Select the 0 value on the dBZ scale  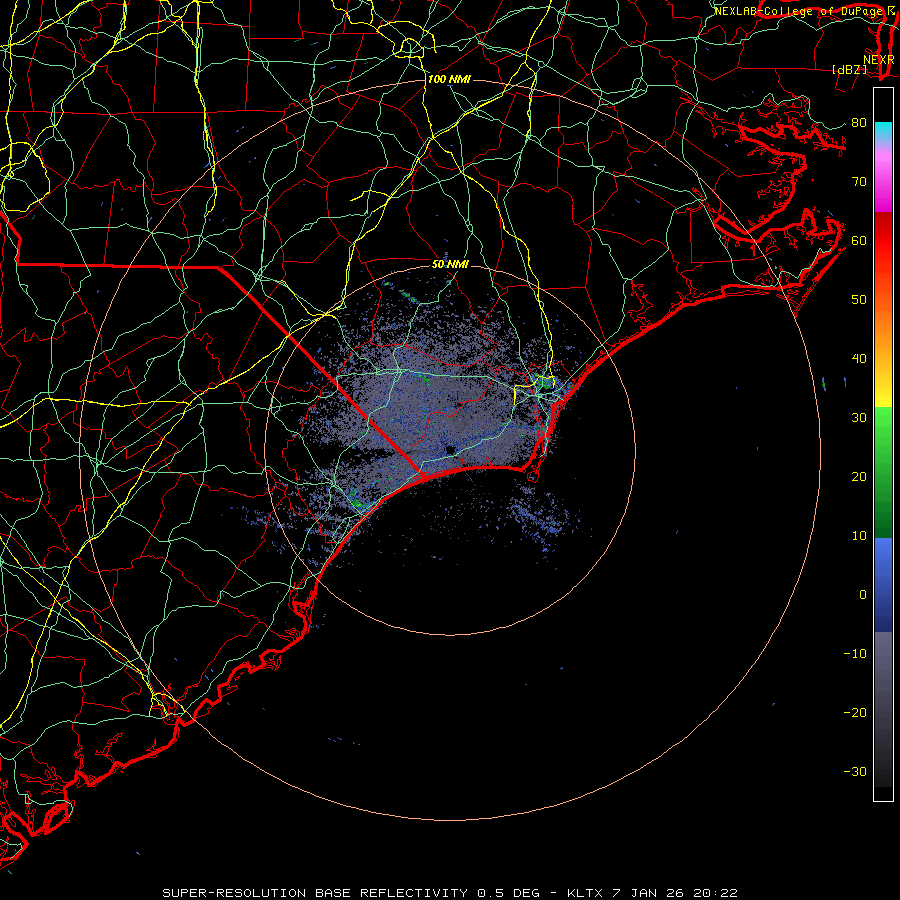[x=863, y=595]
